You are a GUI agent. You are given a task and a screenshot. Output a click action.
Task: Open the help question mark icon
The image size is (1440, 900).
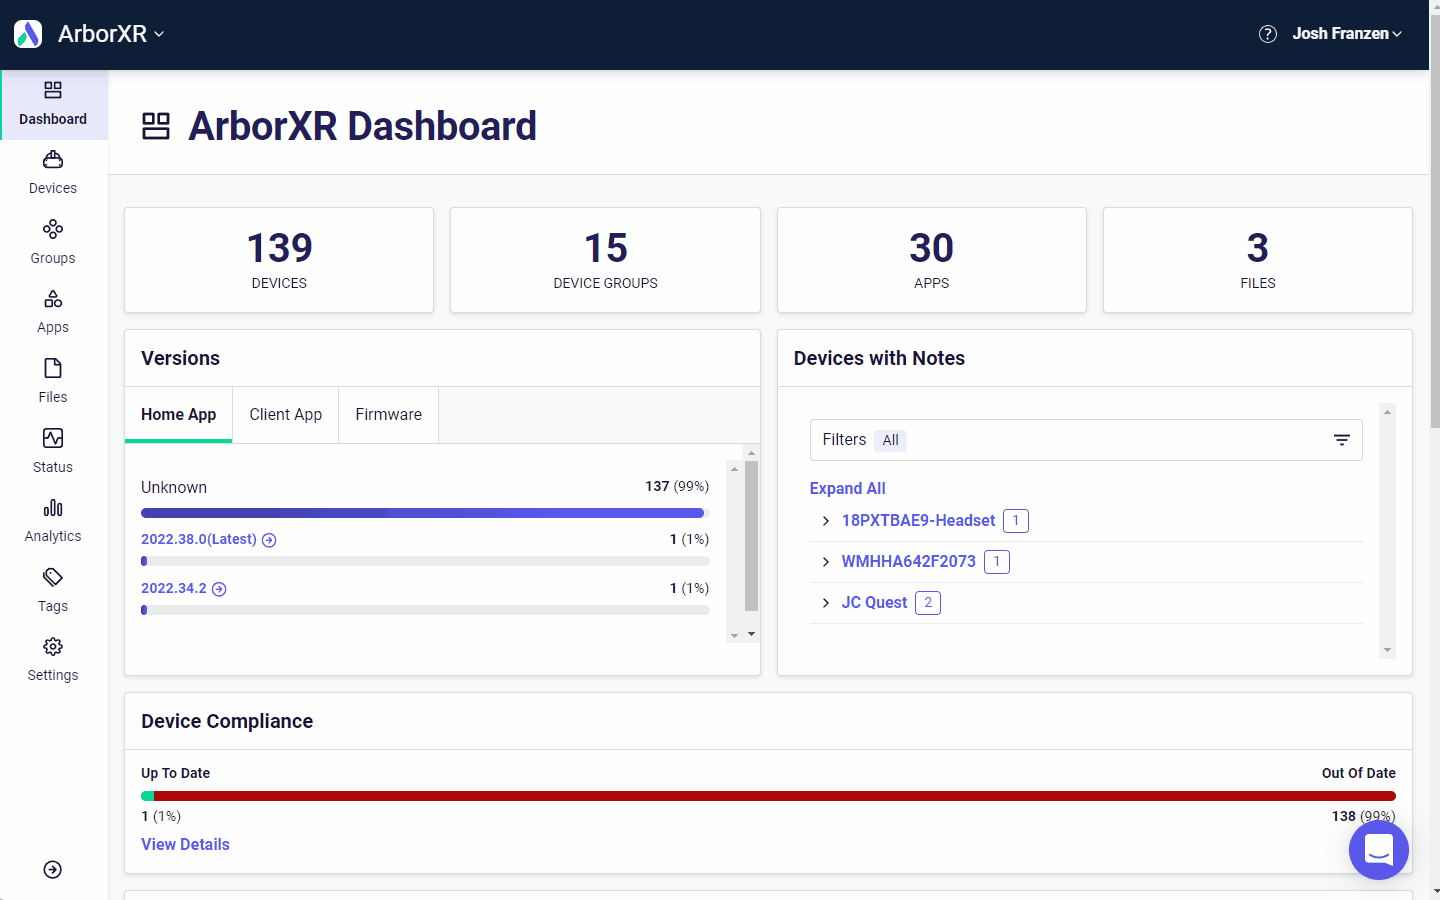point(1267,34)
